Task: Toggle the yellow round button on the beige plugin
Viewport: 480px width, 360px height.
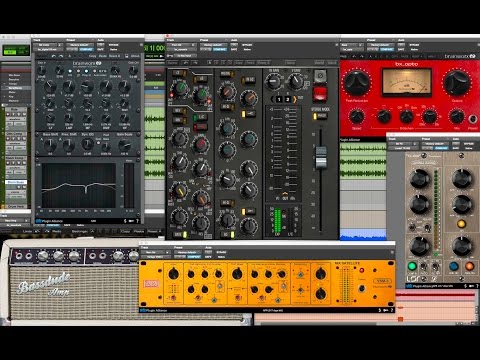Action: coord(461,224)
